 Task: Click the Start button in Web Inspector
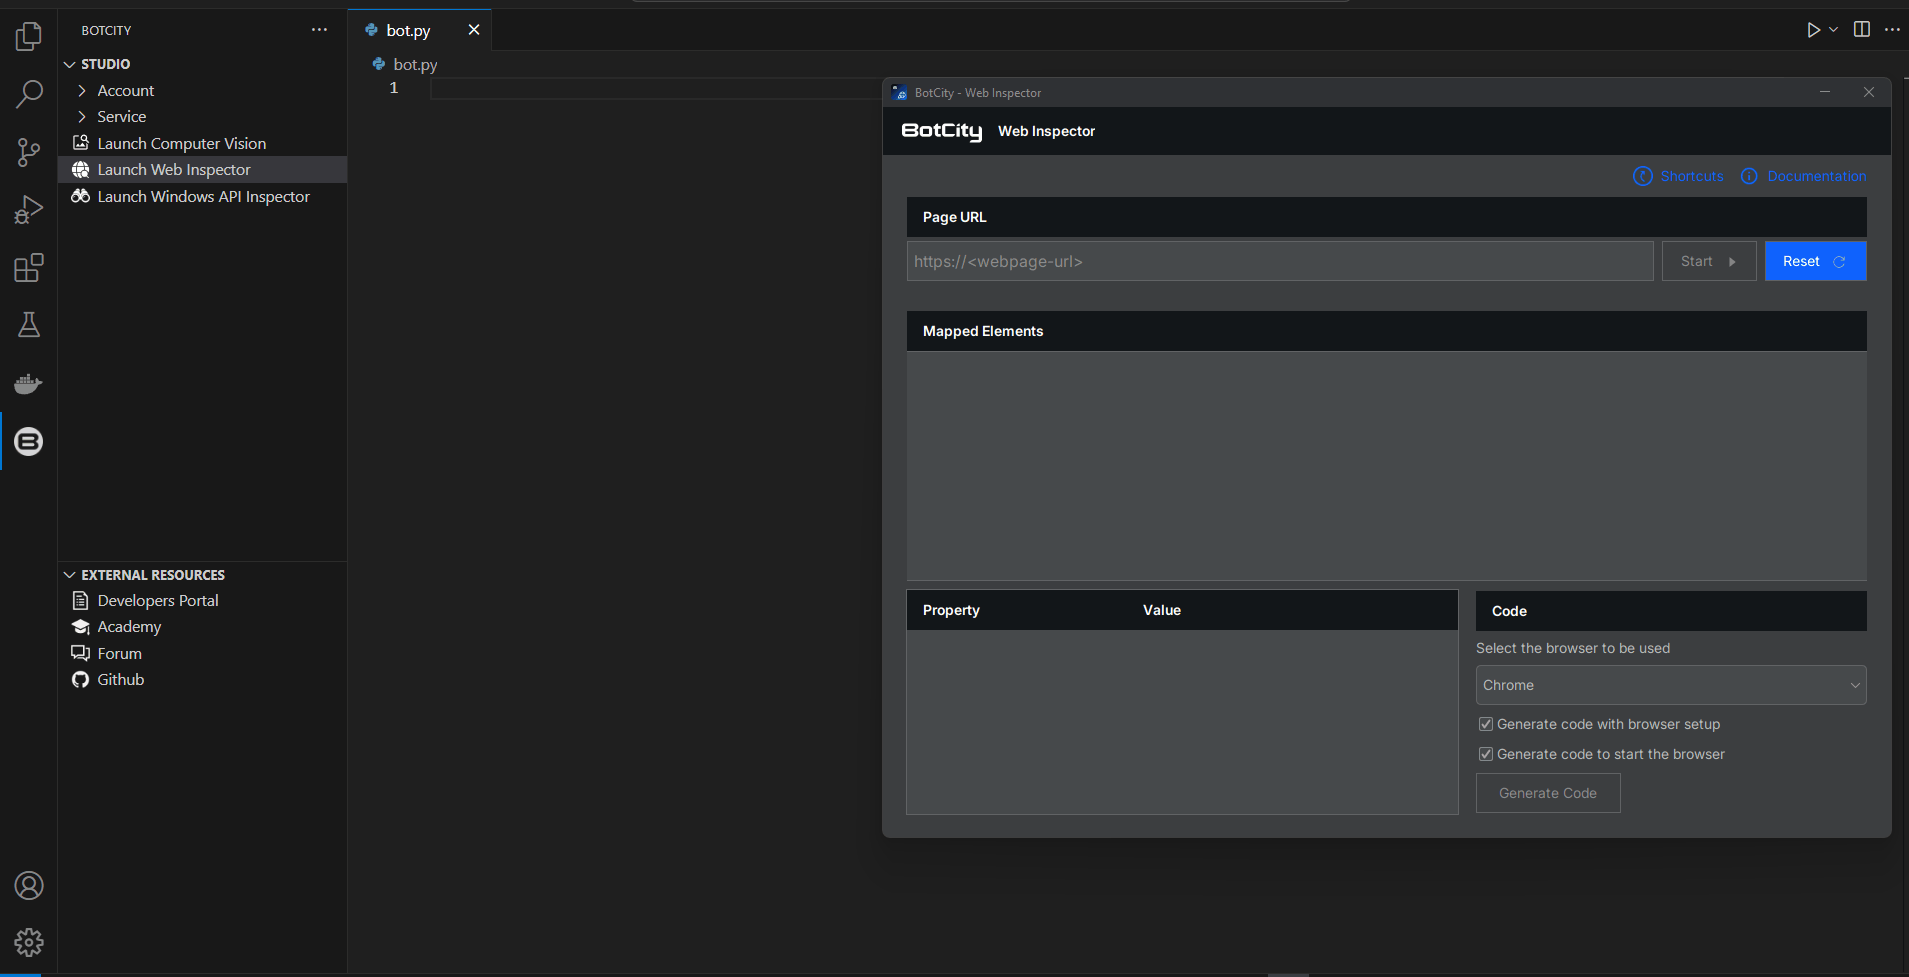[1709, 261]
